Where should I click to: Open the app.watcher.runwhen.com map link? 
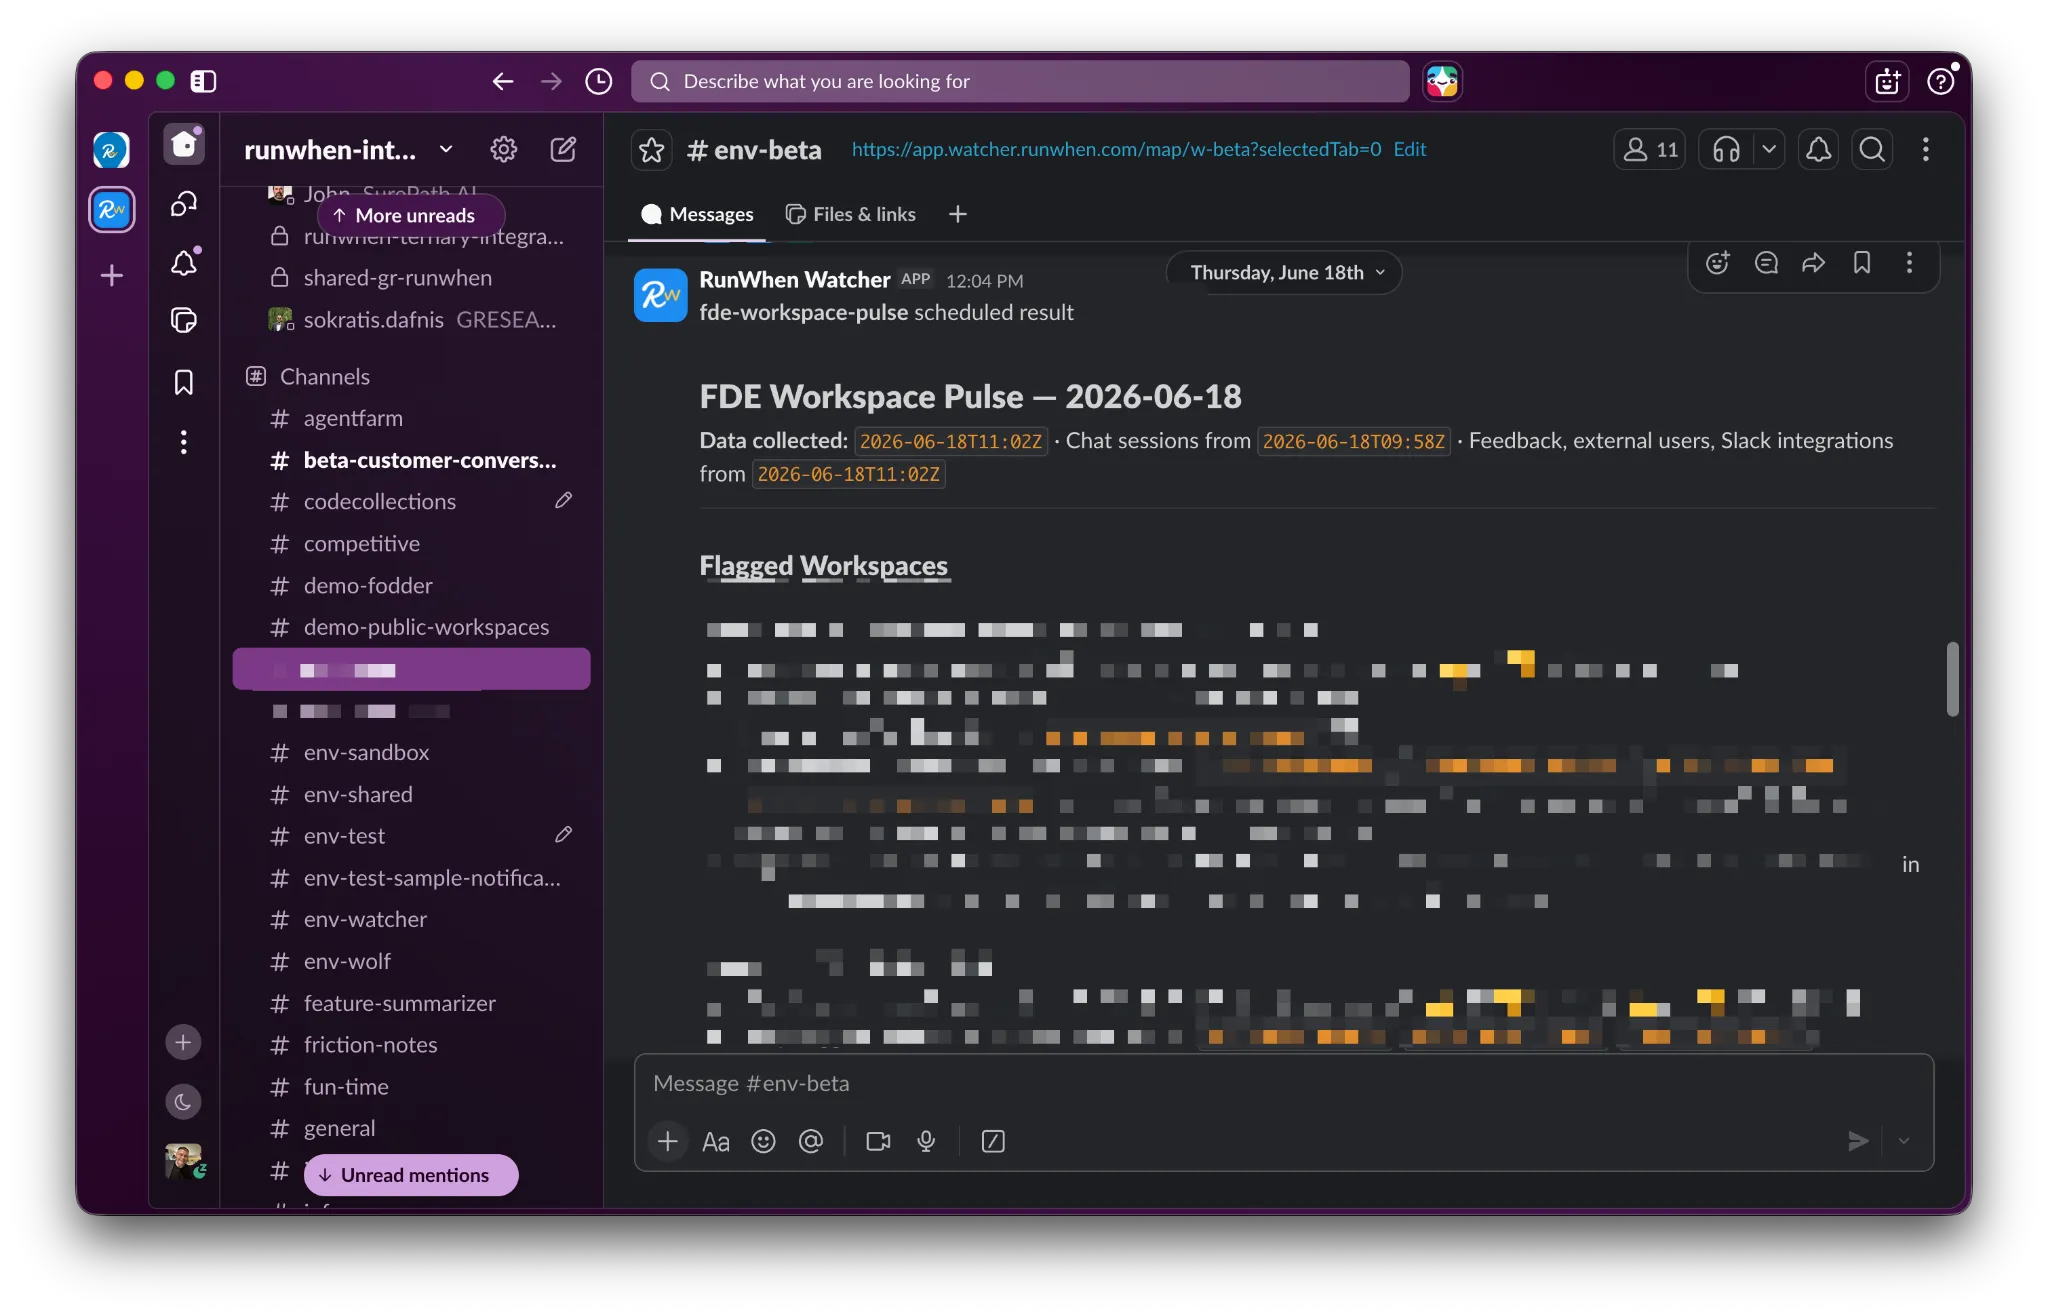1116,149
